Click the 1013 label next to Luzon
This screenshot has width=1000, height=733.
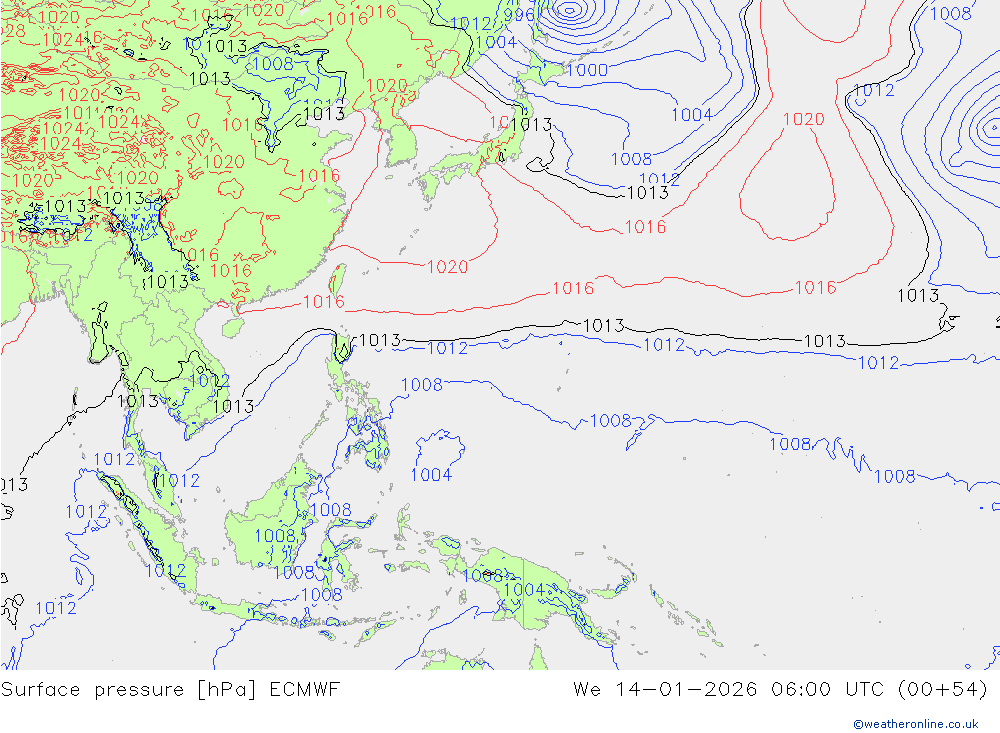[380, 341]
